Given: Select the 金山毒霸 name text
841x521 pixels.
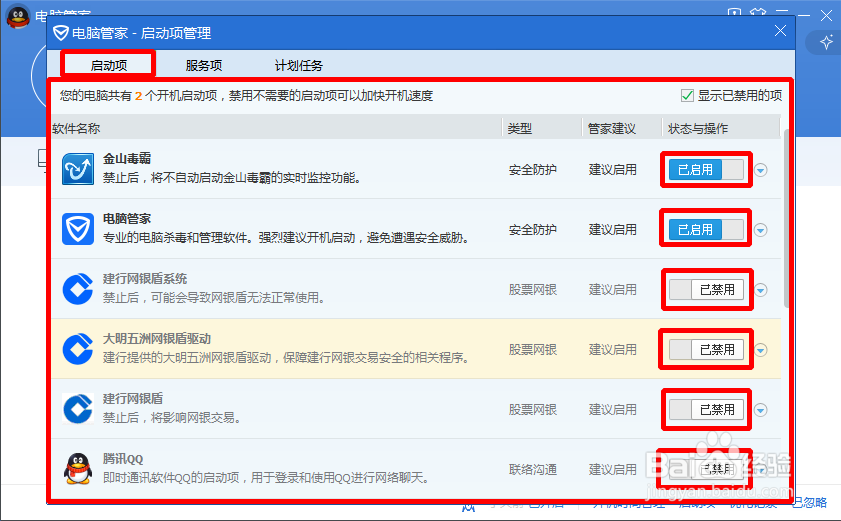Looking at the screenshot, I should [x=127, y=159].
